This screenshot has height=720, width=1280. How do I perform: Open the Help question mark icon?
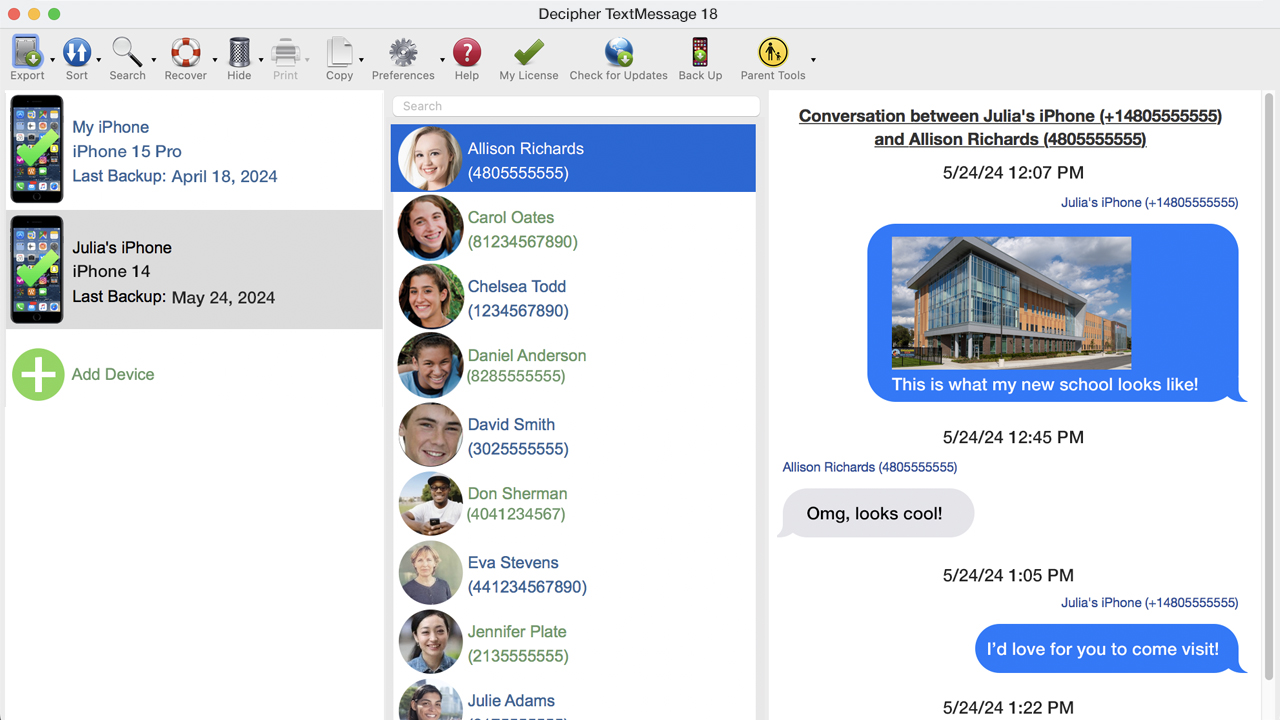coord(466,53)
